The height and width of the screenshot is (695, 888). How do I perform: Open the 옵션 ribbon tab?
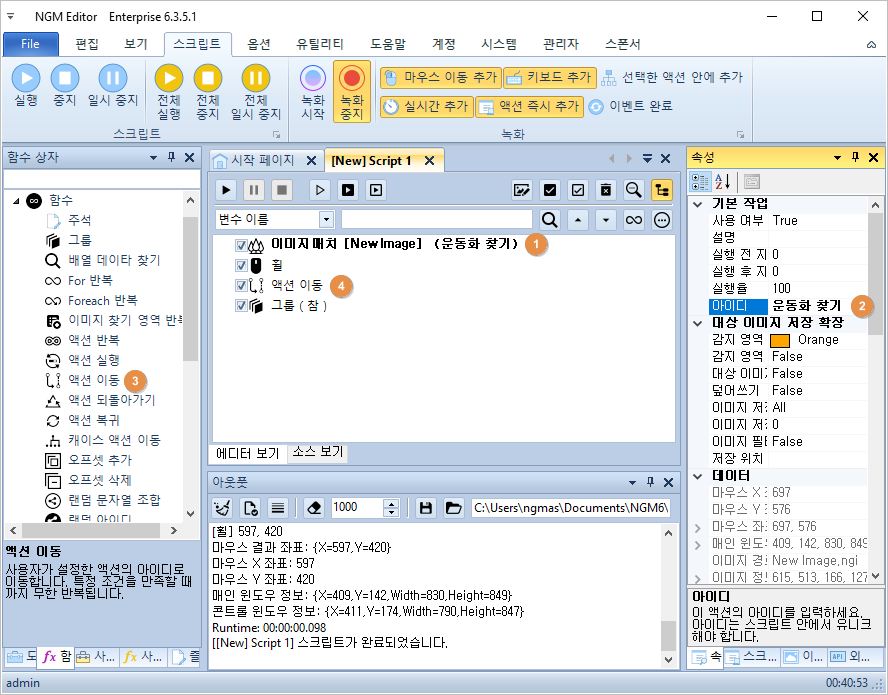(x=259, y=44)
